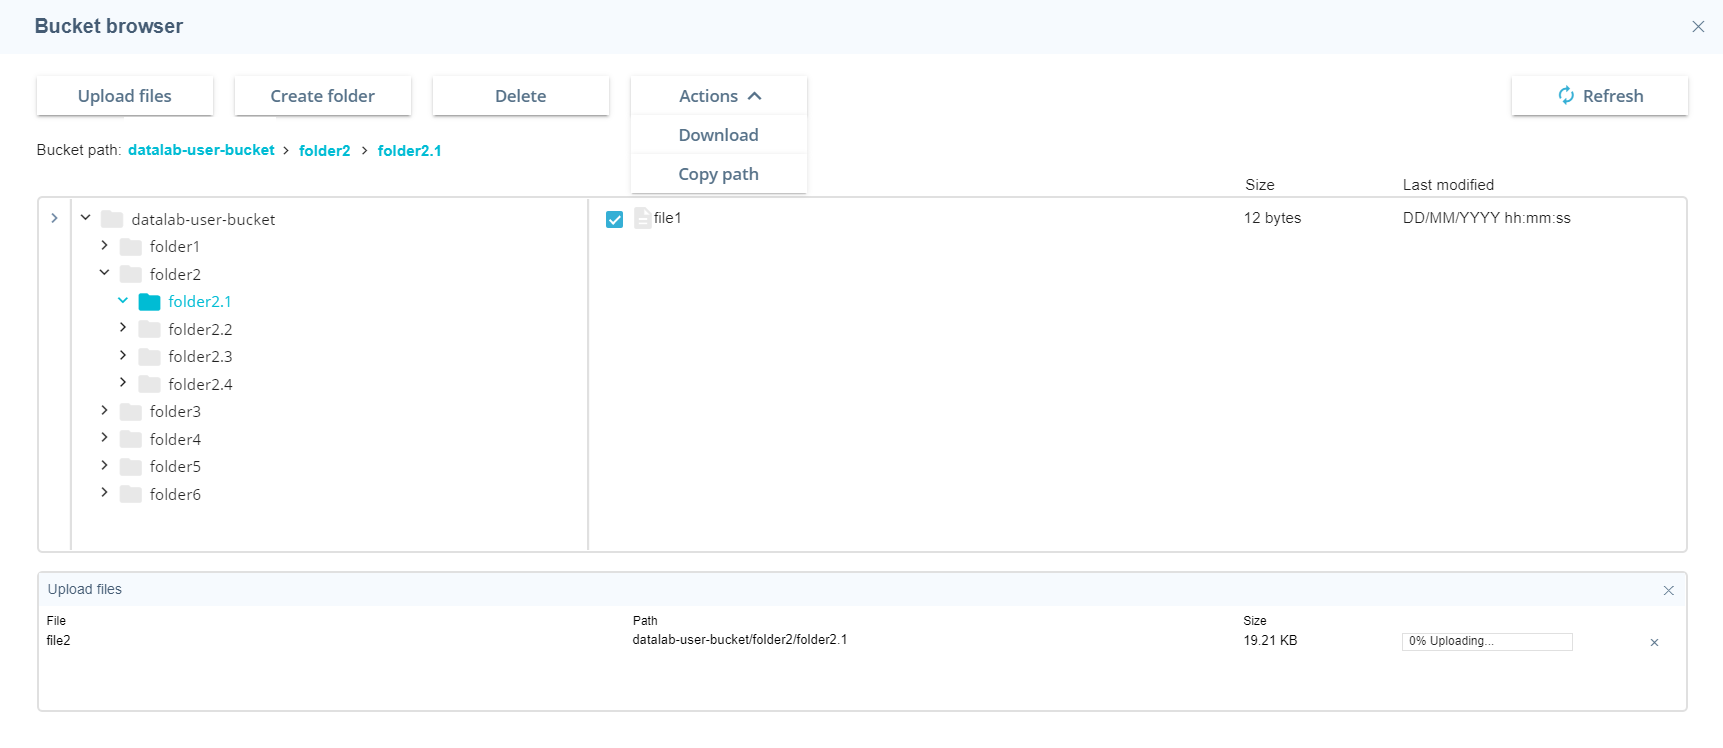
Task: Refresh the bucket contents
Action: 1600,96
